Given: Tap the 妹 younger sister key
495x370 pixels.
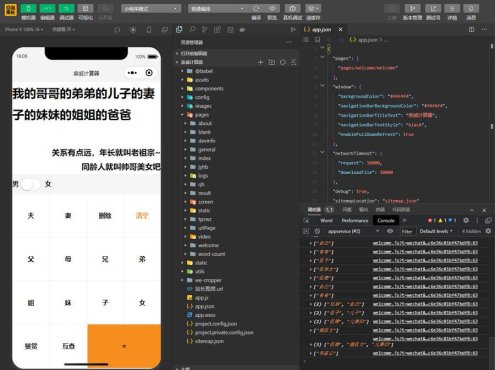Looking at the screenshot, I should click(x=68, y=303).
